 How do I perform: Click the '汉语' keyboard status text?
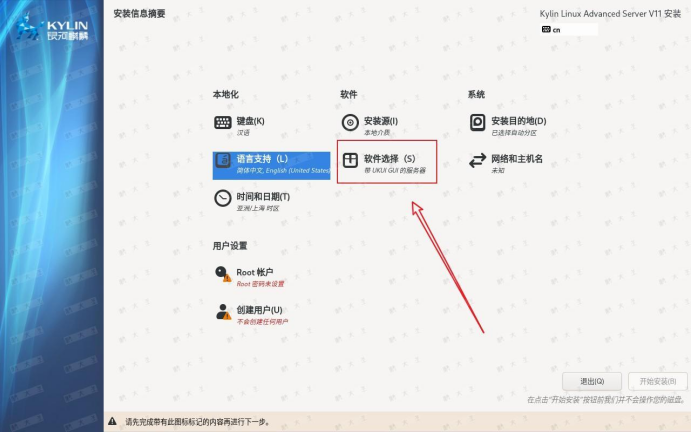[243, 132]
